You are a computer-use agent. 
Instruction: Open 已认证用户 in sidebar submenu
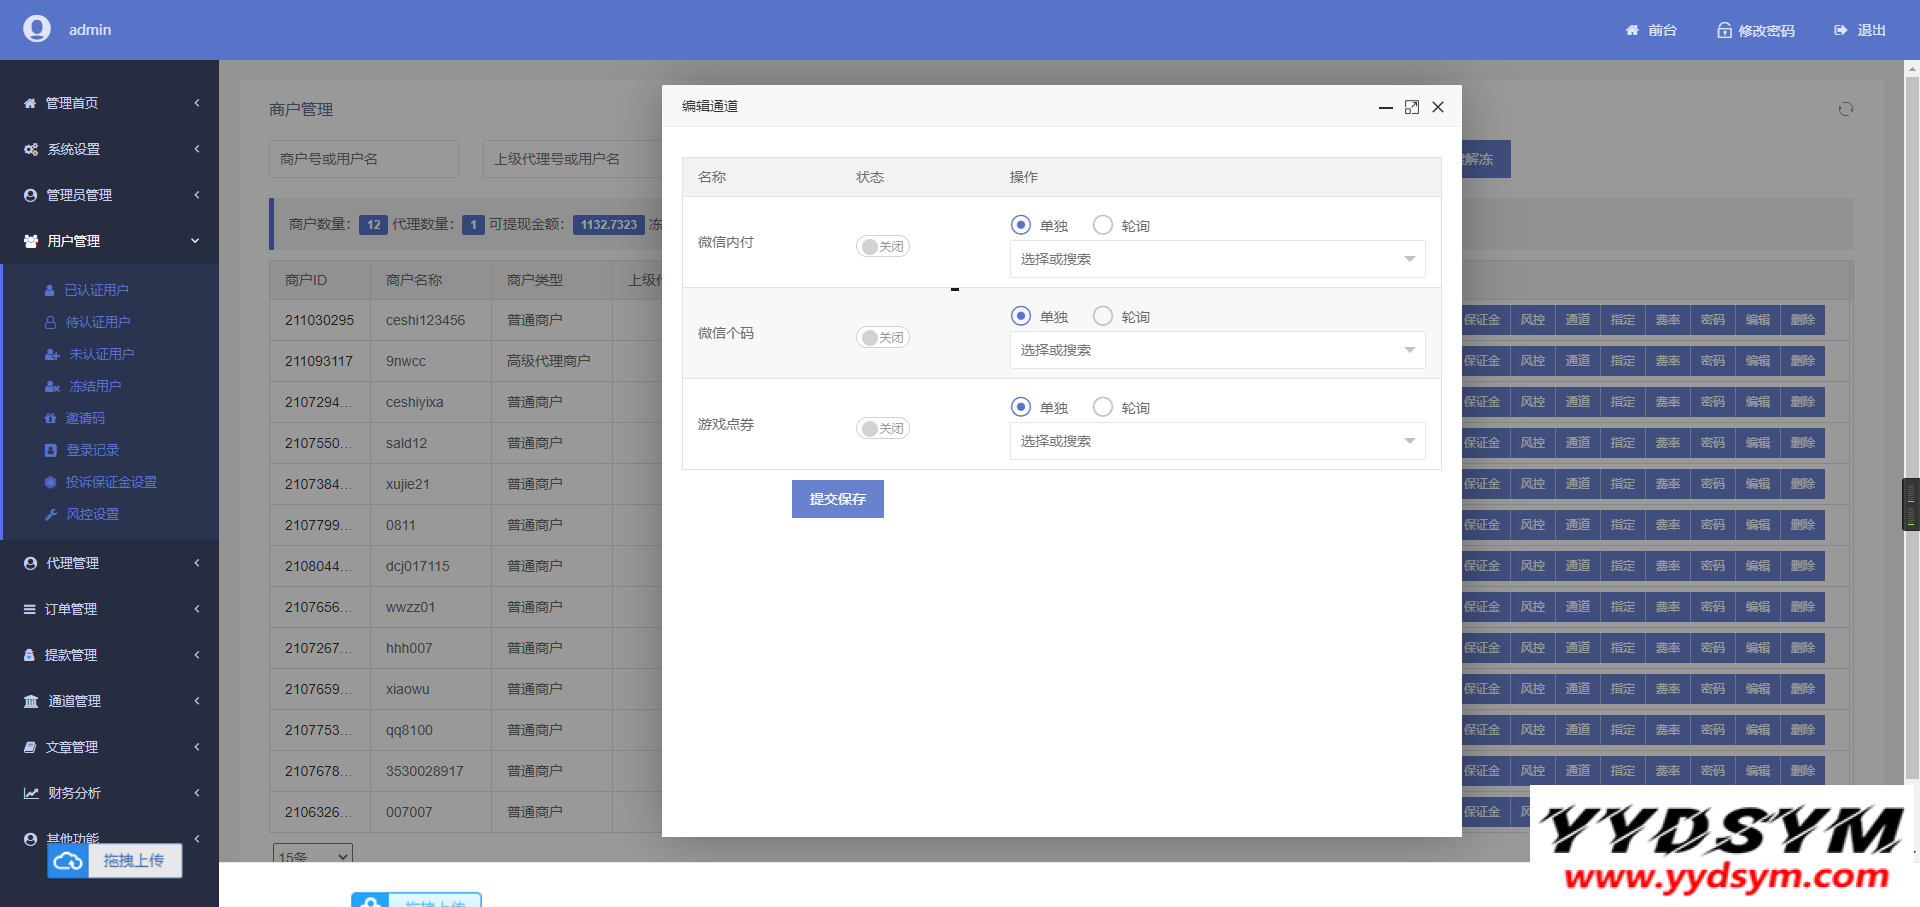(96, 290)
